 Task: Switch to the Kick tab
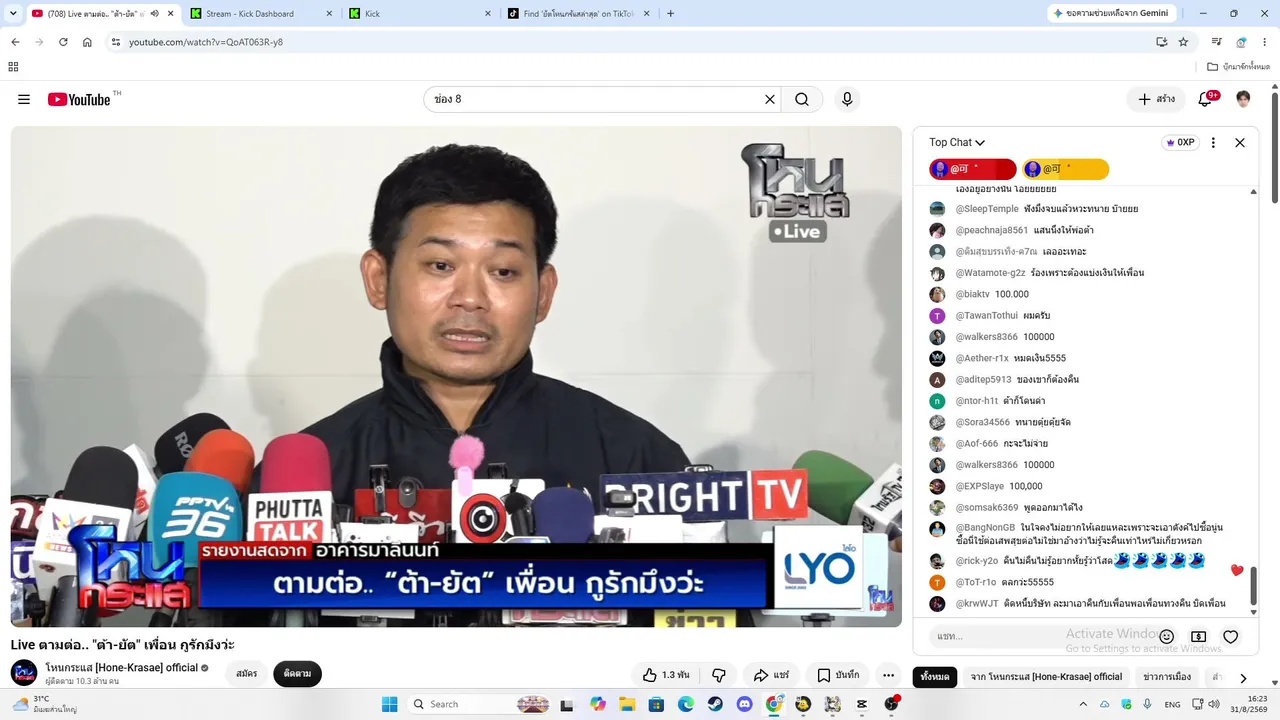coord(420,14)
